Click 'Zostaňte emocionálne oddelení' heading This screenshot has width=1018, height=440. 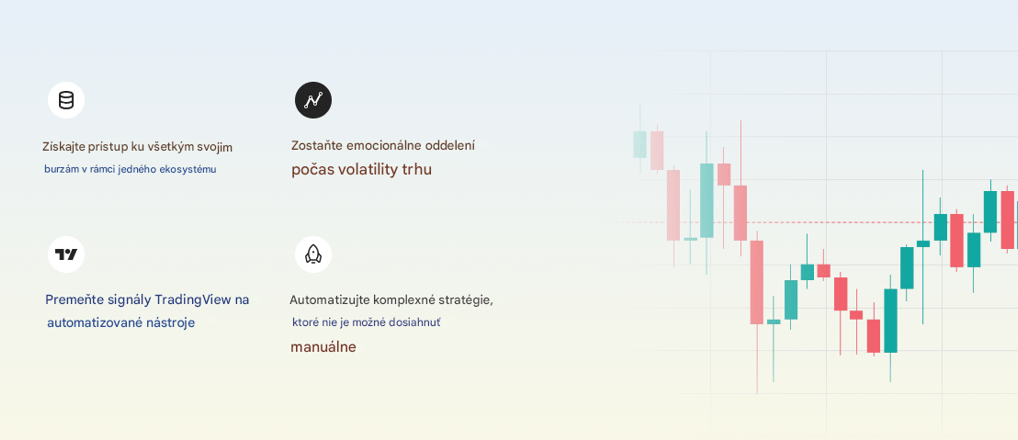coord(383,146)
